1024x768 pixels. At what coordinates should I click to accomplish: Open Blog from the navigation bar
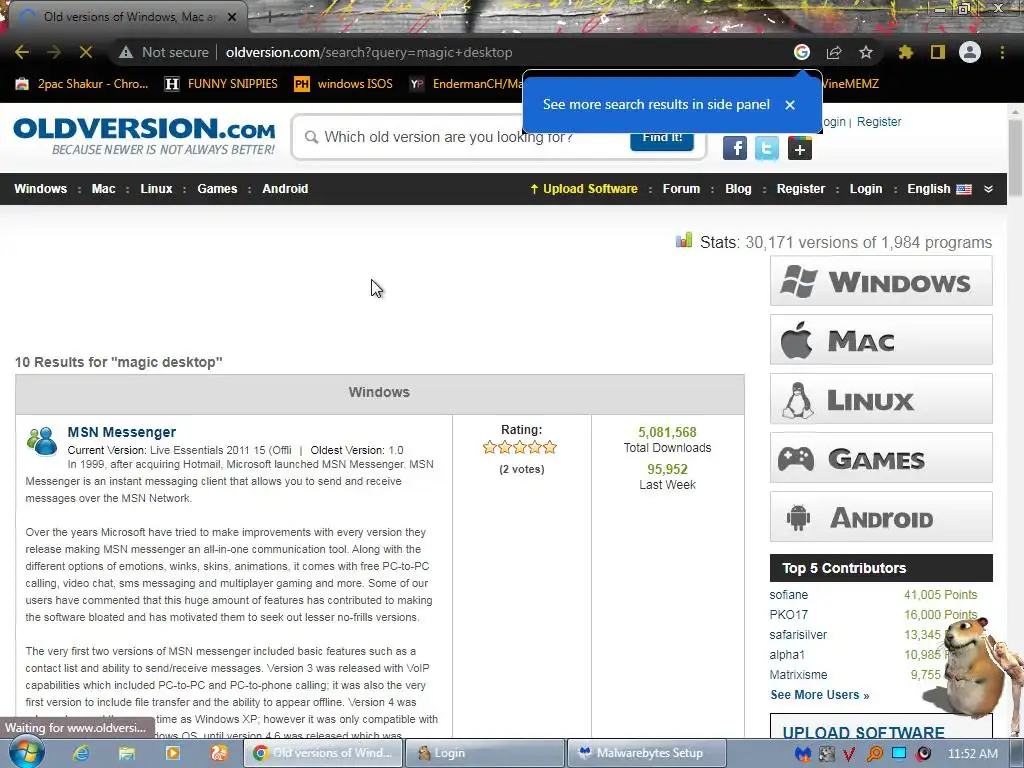click(738, 189)
